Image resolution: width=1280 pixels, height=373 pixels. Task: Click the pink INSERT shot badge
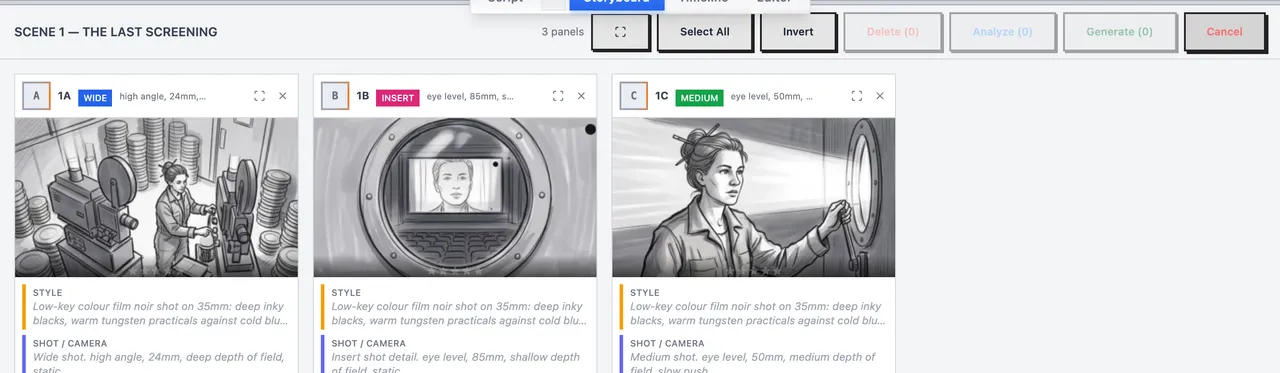pos(398,97)
